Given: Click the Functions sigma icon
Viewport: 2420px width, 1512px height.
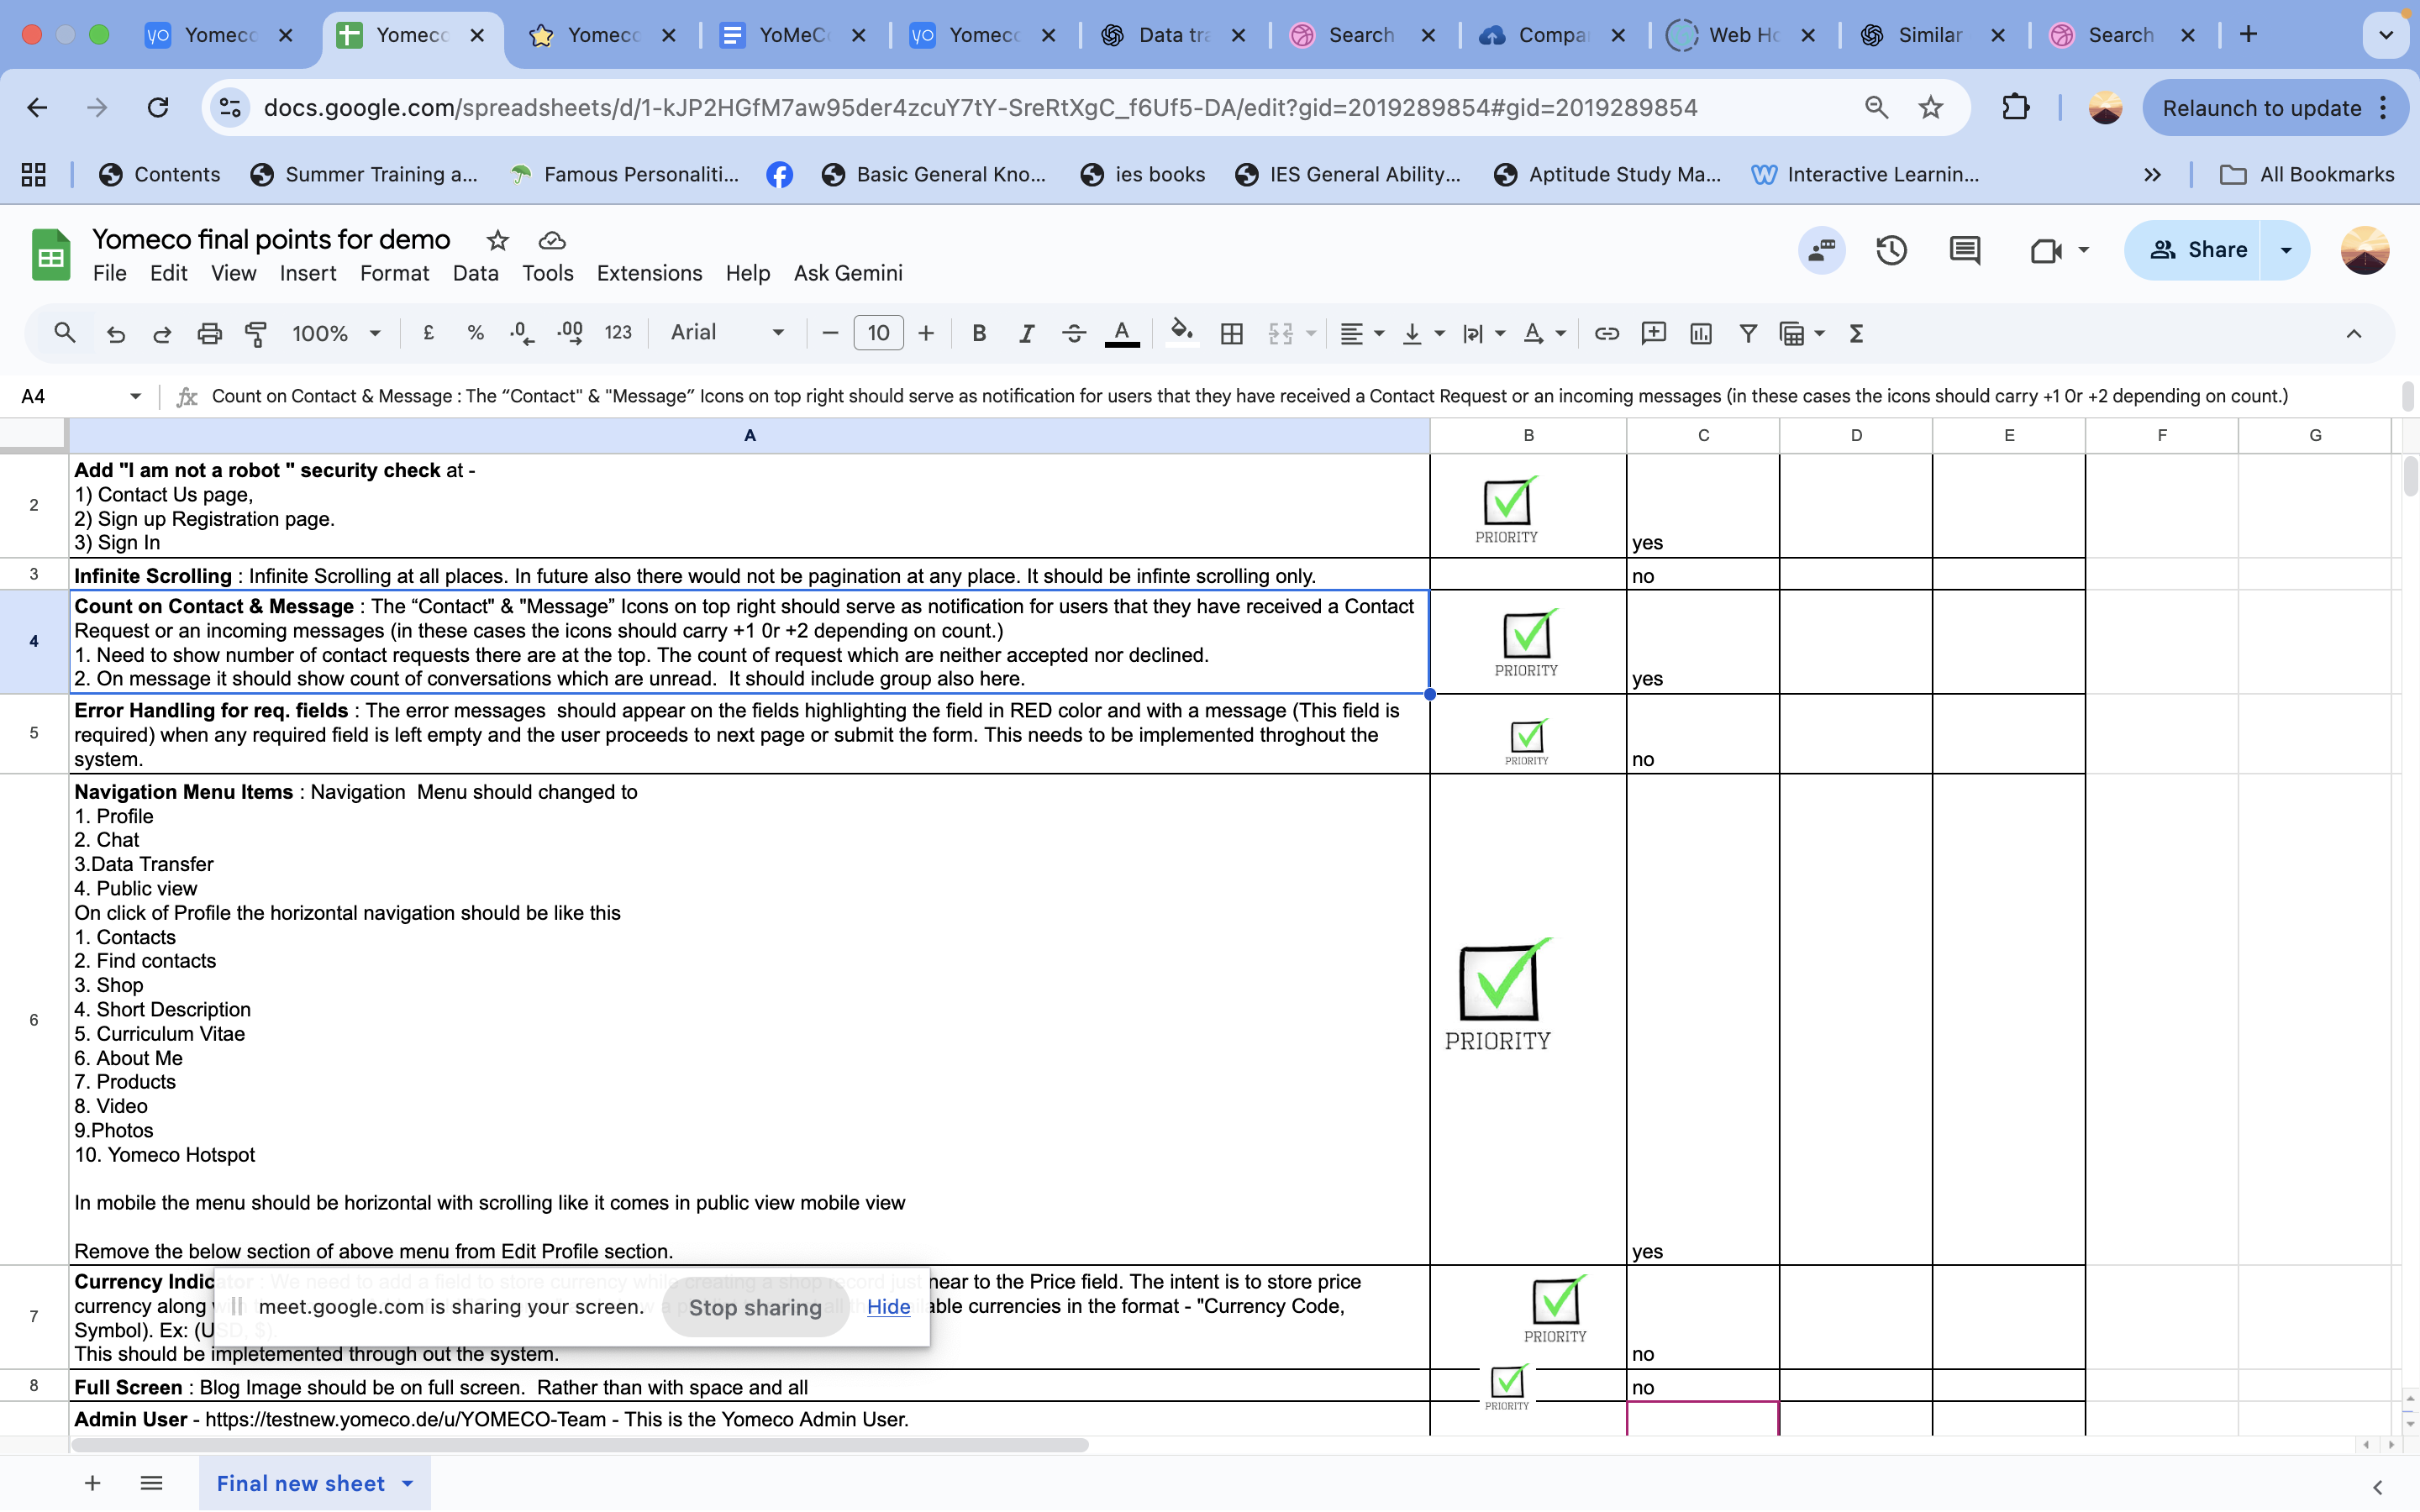Looking at the screenshot, I should tap(1856, 334).
